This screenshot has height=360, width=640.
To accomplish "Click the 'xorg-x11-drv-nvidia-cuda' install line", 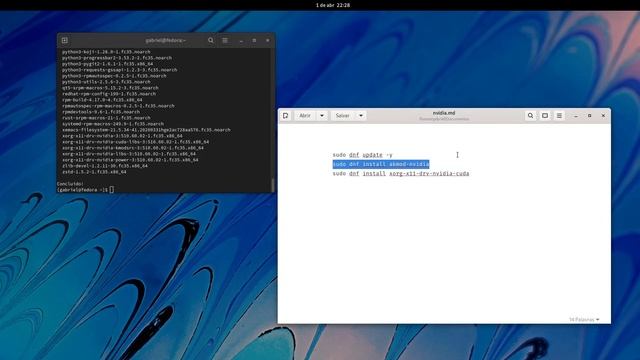I will point(401,173).
